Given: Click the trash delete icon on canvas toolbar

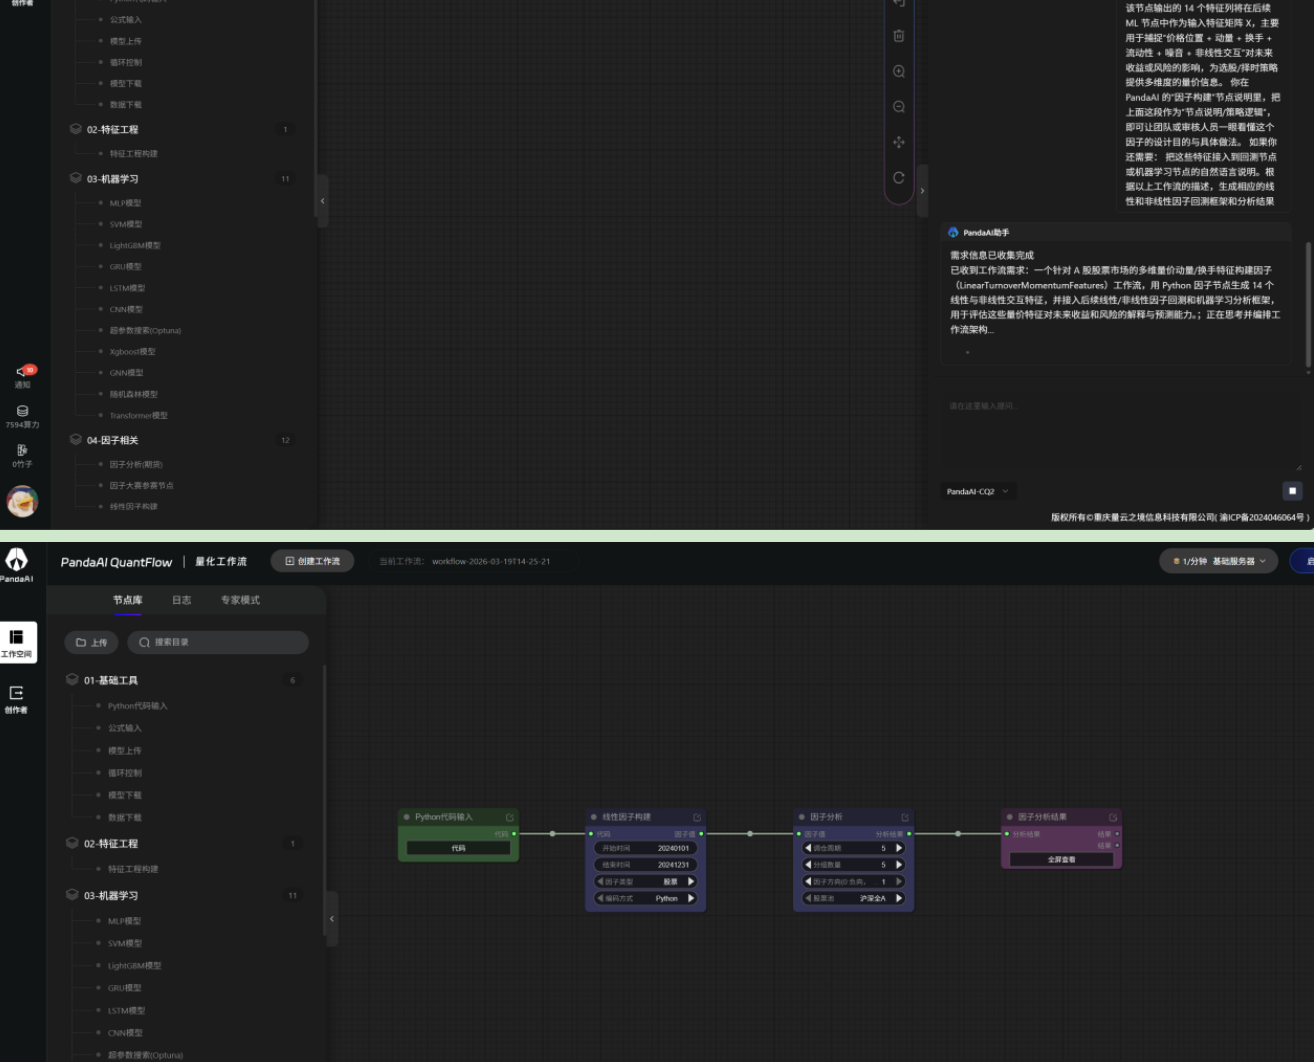Looking at the screenshot, I should tap(898, 36).
